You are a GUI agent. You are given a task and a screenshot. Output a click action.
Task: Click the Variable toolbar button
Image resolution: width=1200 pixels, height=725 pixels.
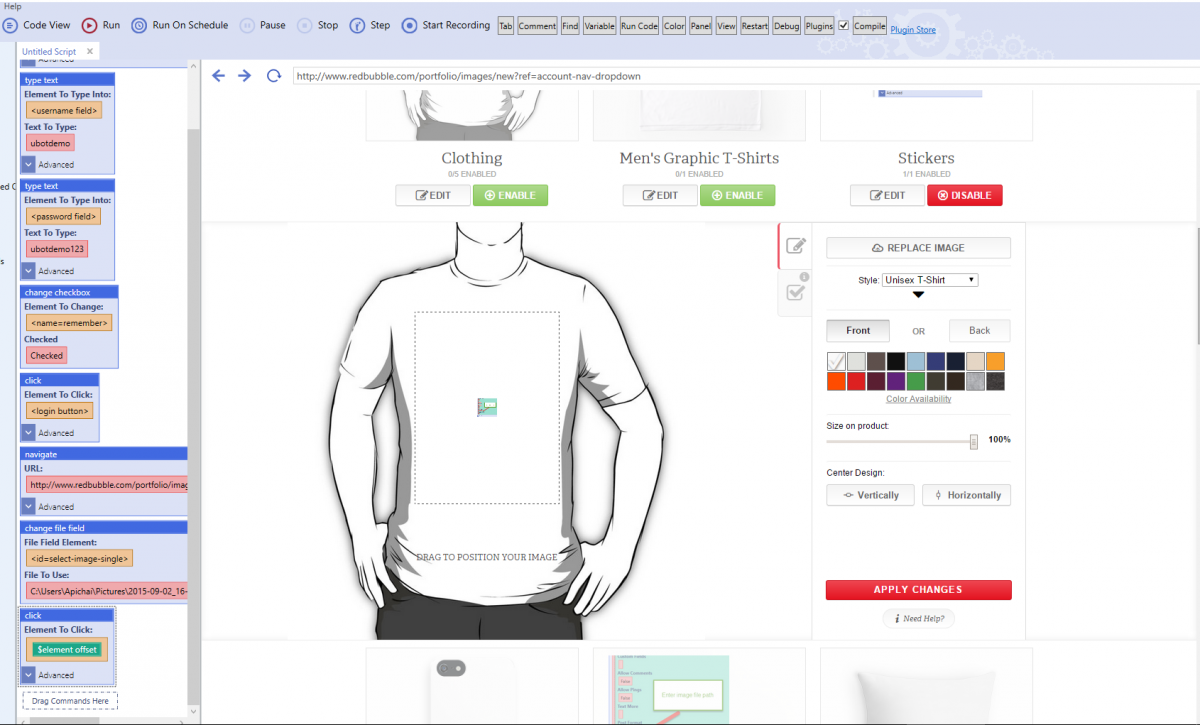click(599, 26)
